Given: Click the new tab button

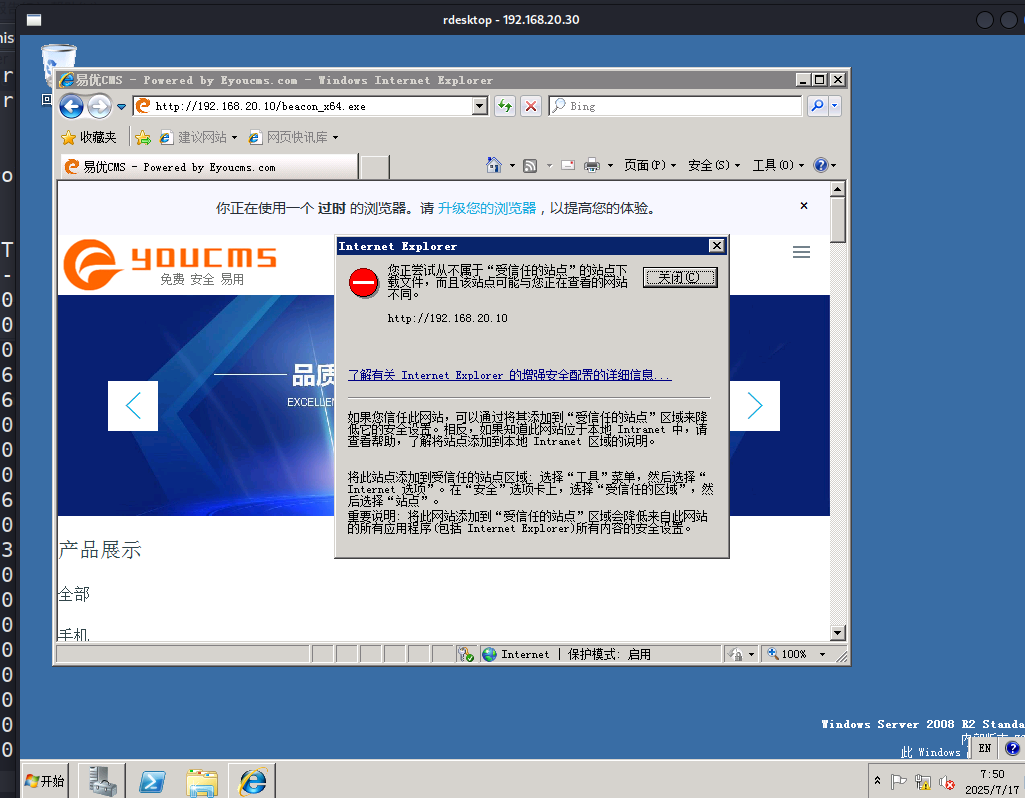Looking at the screenshot, I should (x=375, y=167).
